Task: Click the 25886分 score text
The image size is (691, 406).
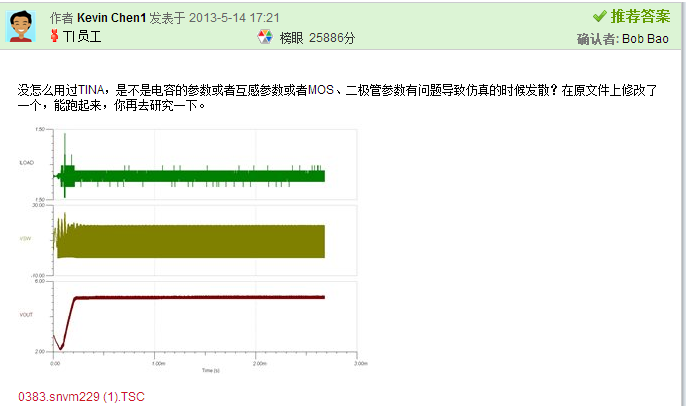Action: pyautogui.click(x=331, y=38)
